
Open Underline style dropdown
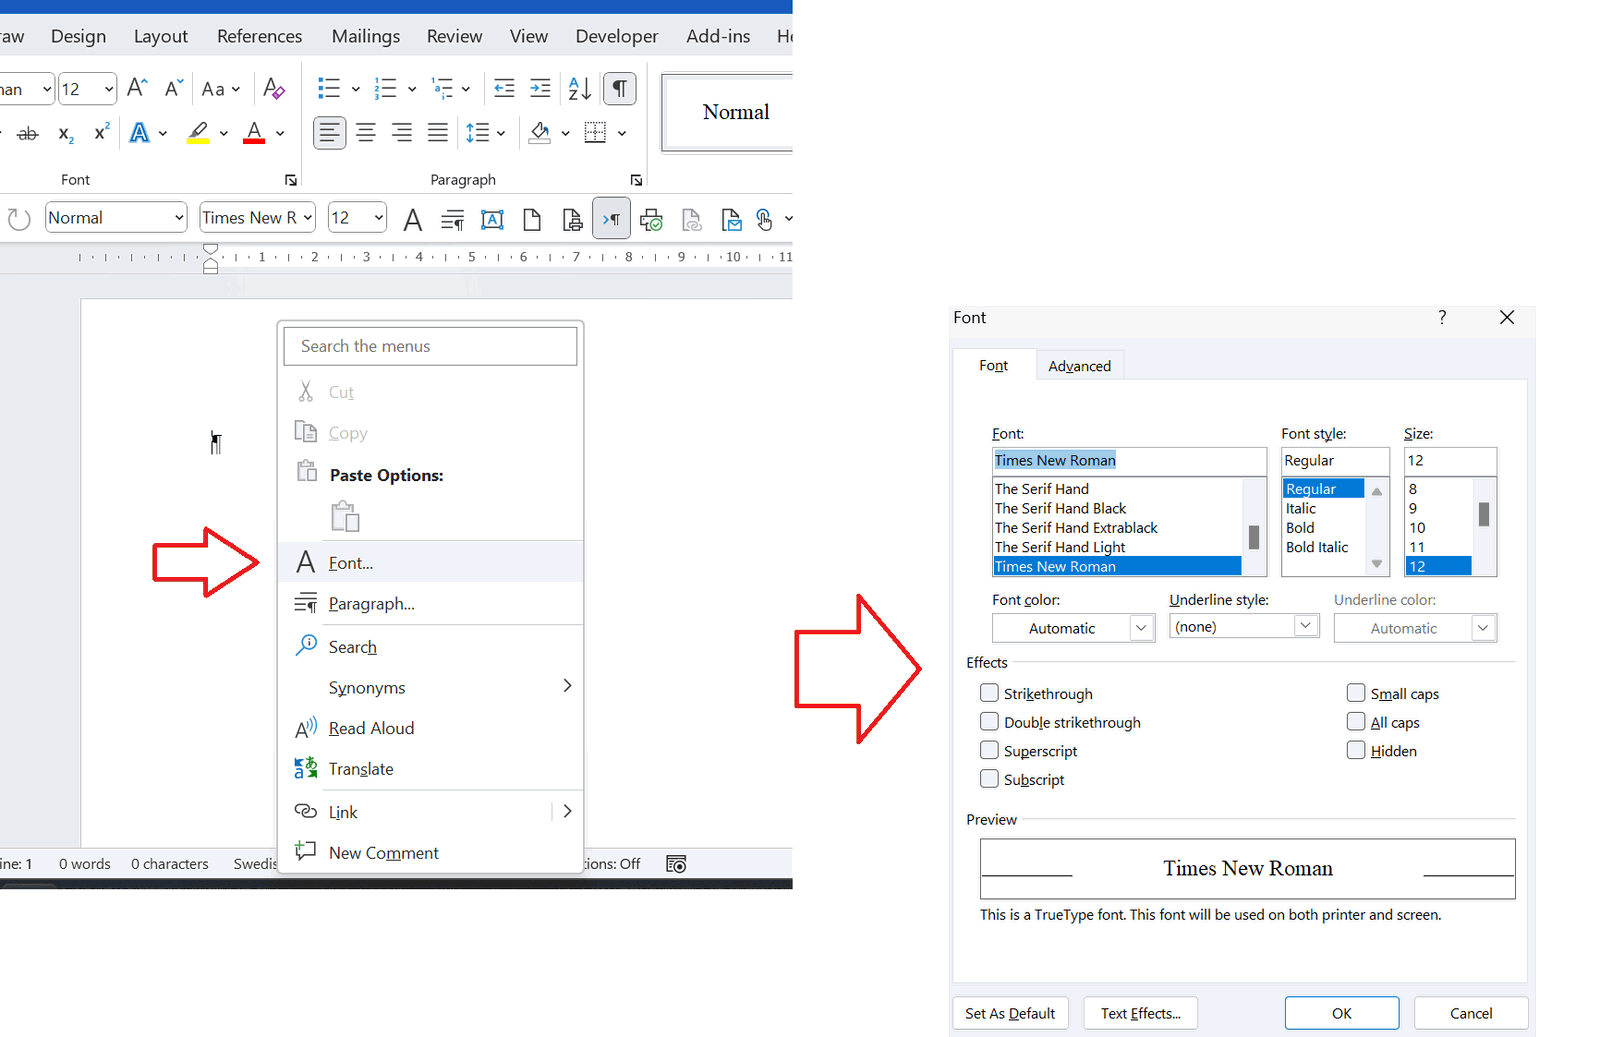[1305, 626]
